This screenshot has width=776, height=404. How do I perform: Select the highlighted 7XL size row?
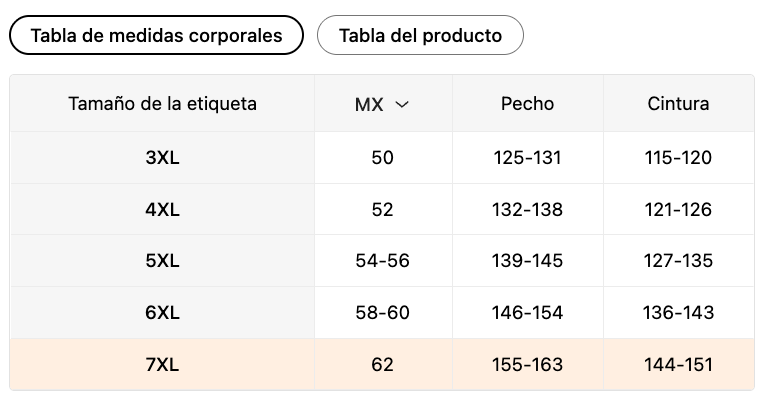click(x=382, y=364)
